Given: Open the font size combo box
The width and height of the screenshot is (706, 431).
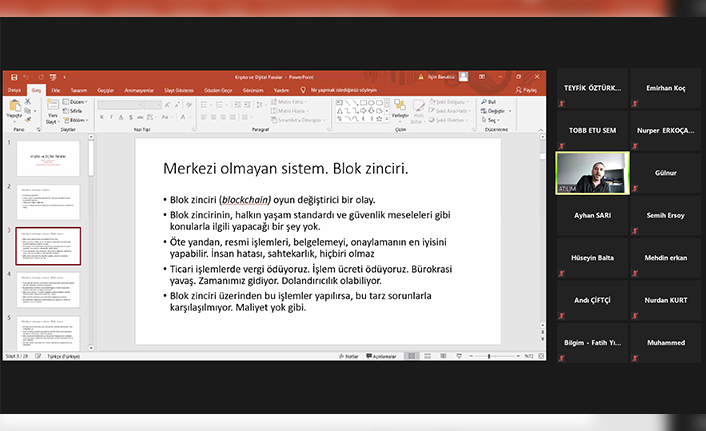Looking at the screenshot, I should [x=153, y=105].
